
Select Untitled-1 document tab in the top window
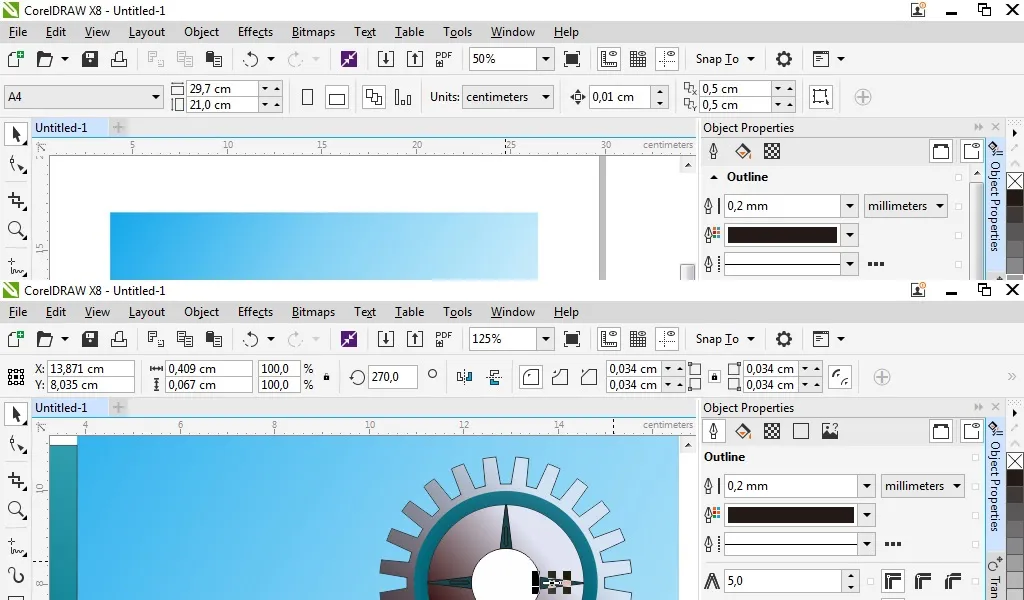coord(61,128)
